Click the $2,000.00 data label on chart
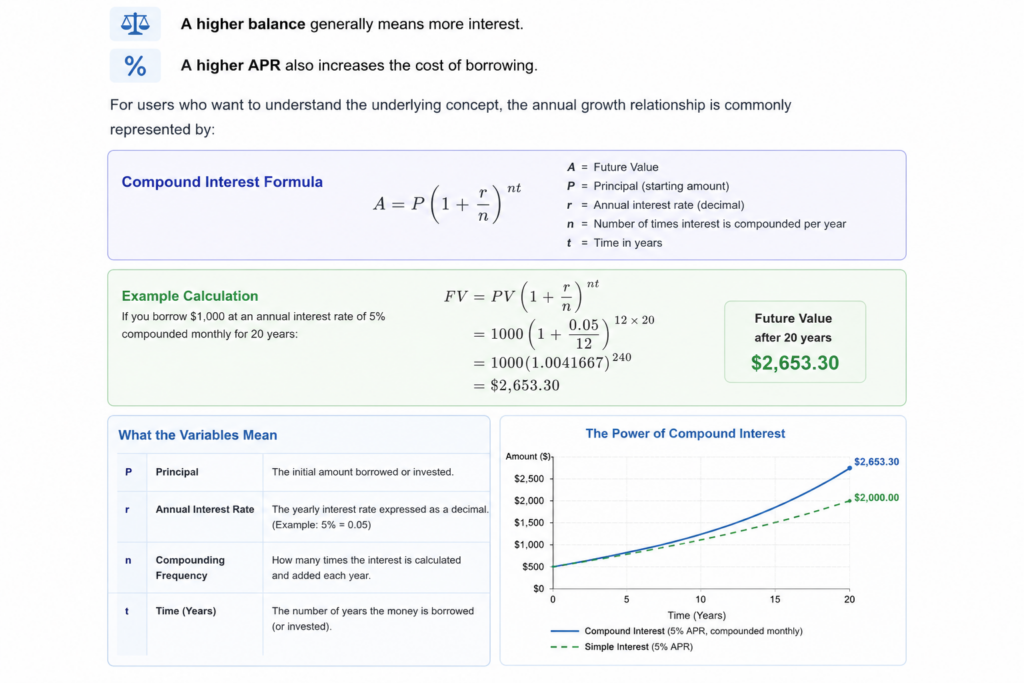The image size is (1024, 683). pyautogui.click(x=876, y=498)
